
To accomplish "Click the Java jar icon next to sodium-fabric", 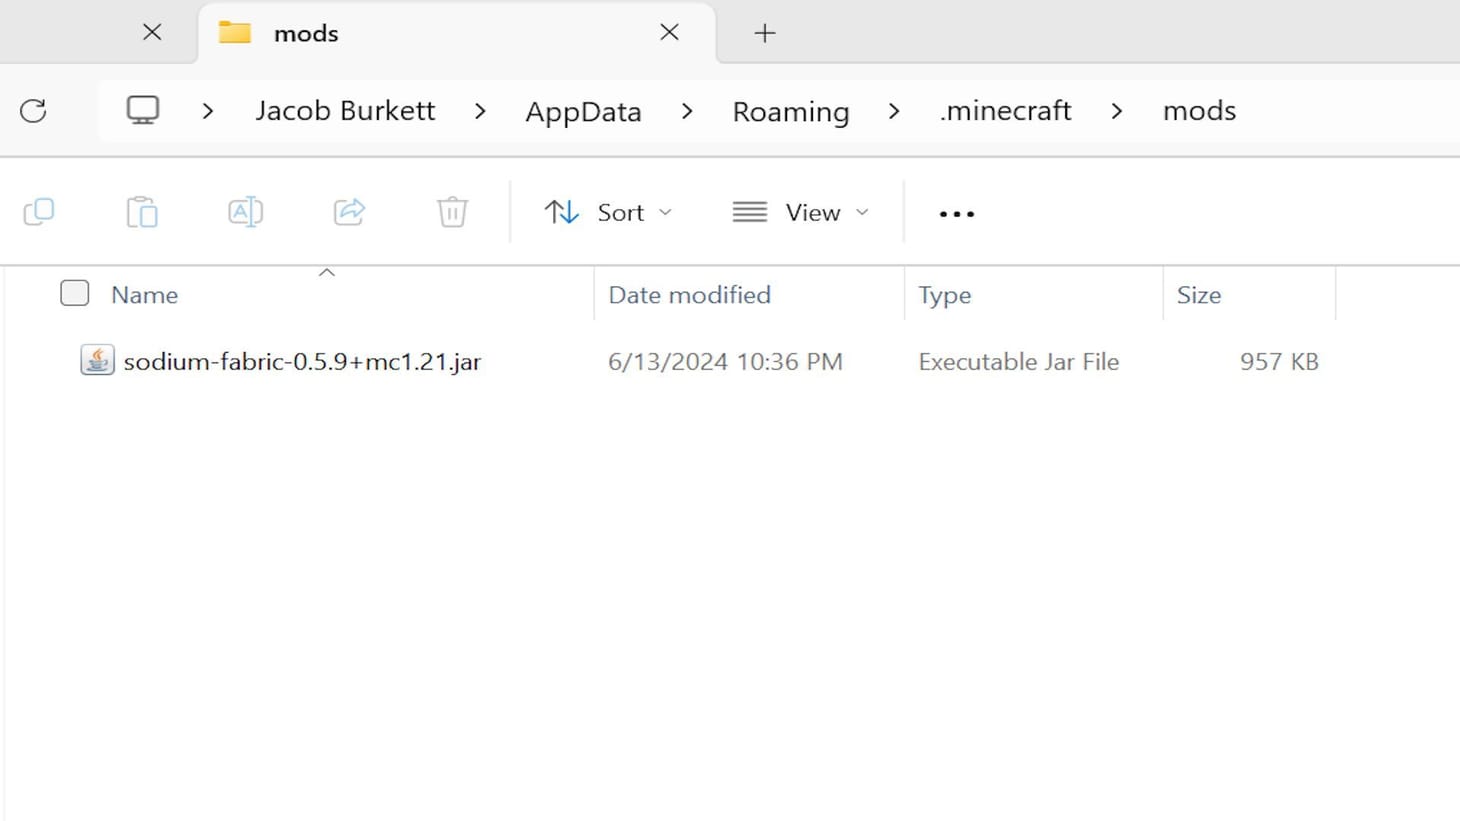I will point(96,360).
